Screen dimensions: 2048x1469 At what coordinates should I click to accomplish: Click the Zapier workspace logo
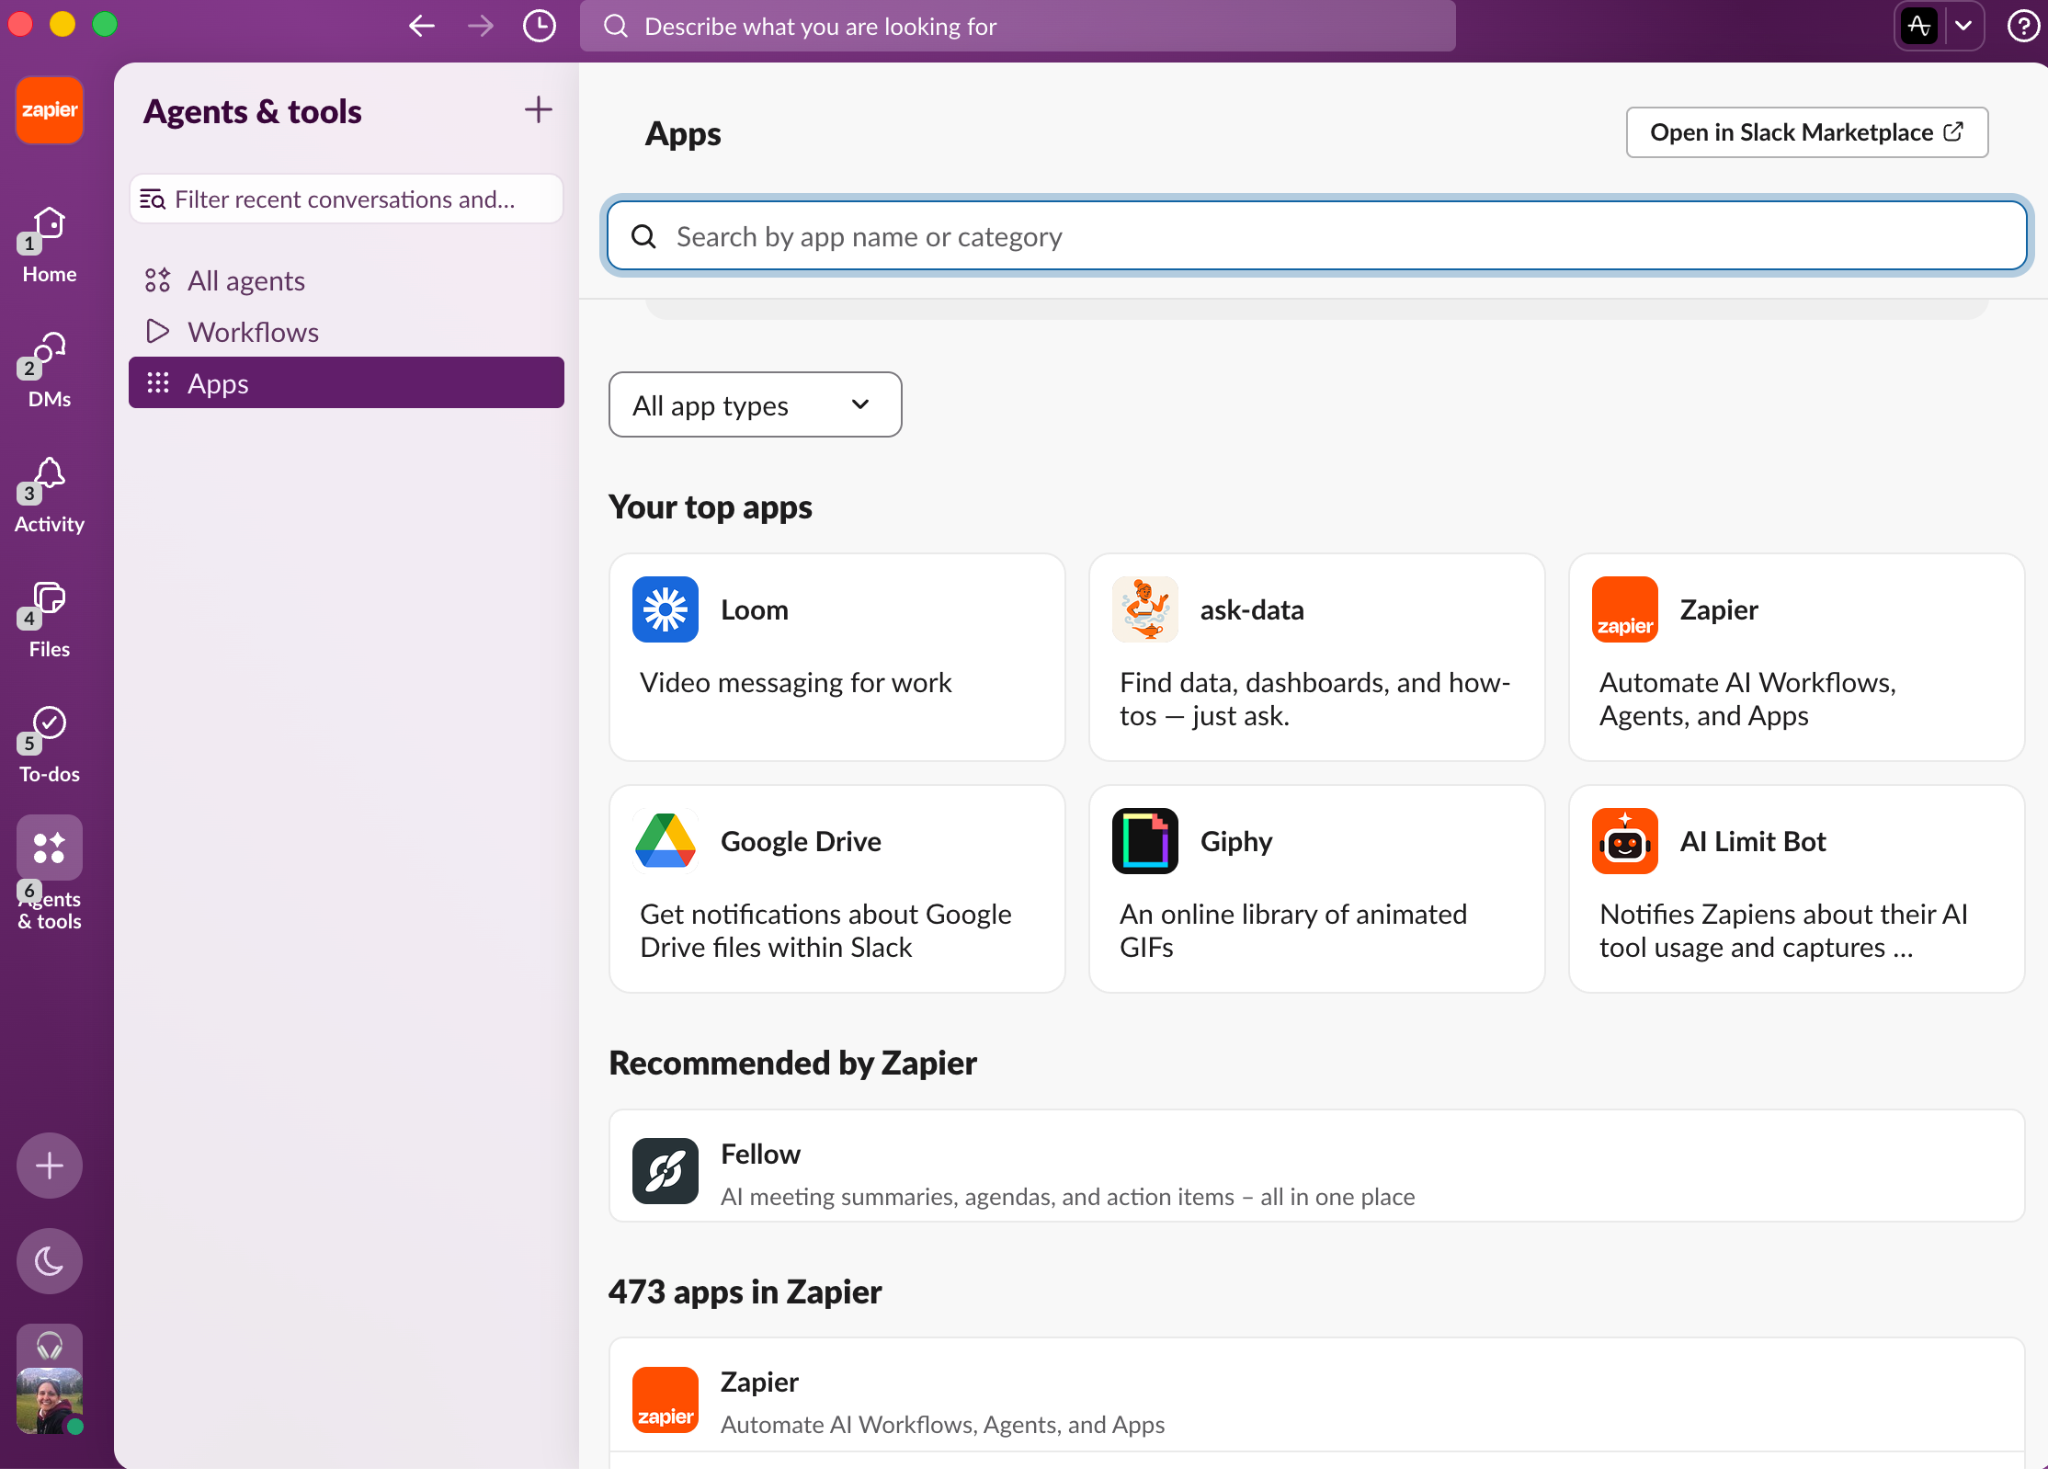49,110
